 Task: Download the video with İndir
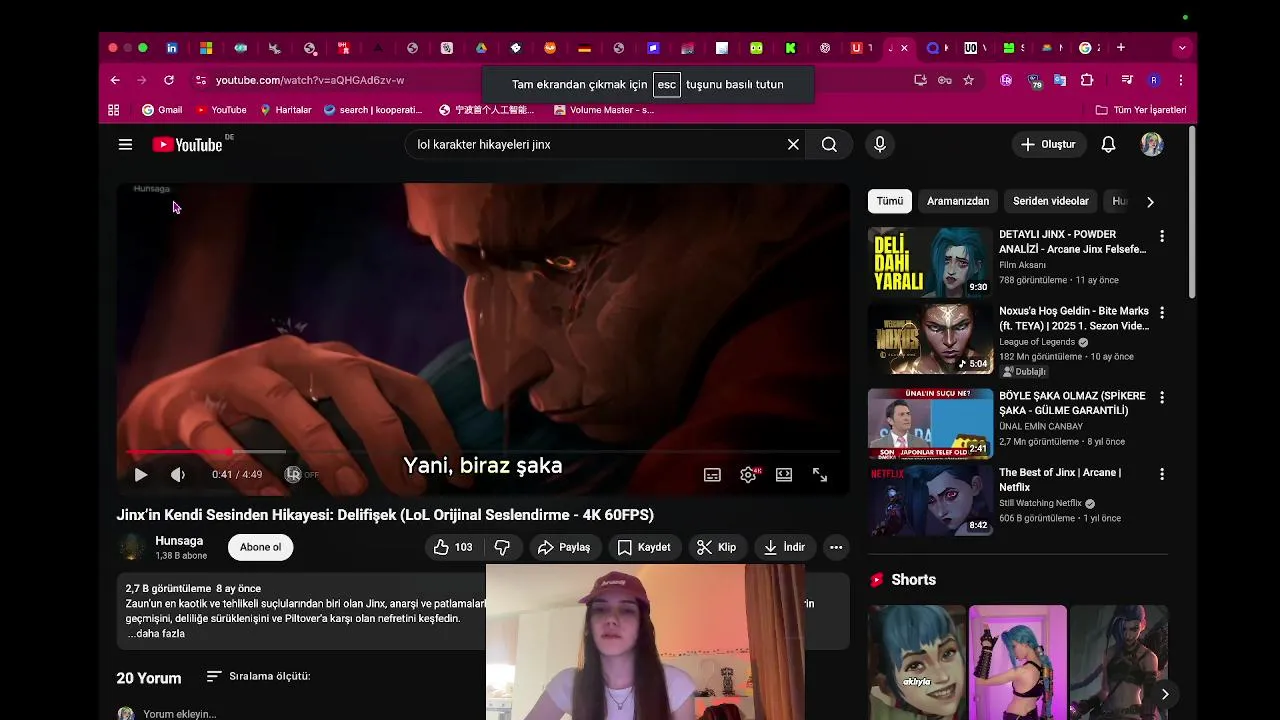(784, 547)
